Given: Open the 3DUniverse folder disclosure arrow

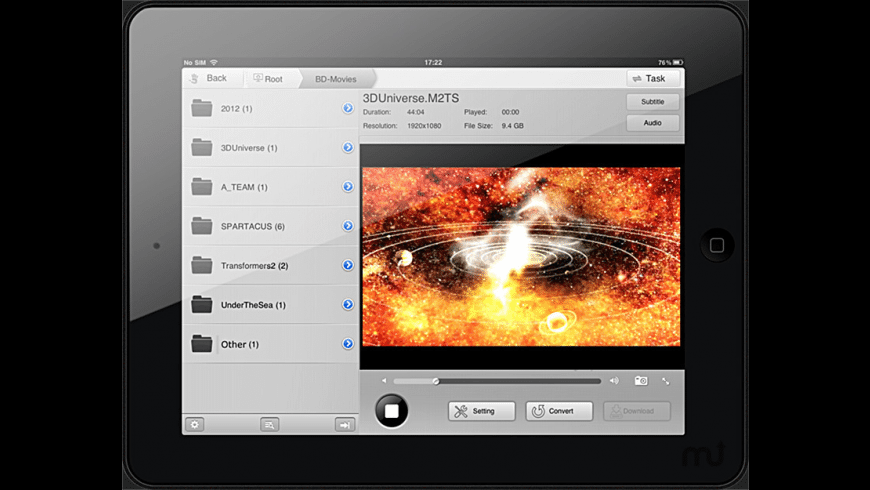Looking at the screenshot, I should tap(348, 147).
